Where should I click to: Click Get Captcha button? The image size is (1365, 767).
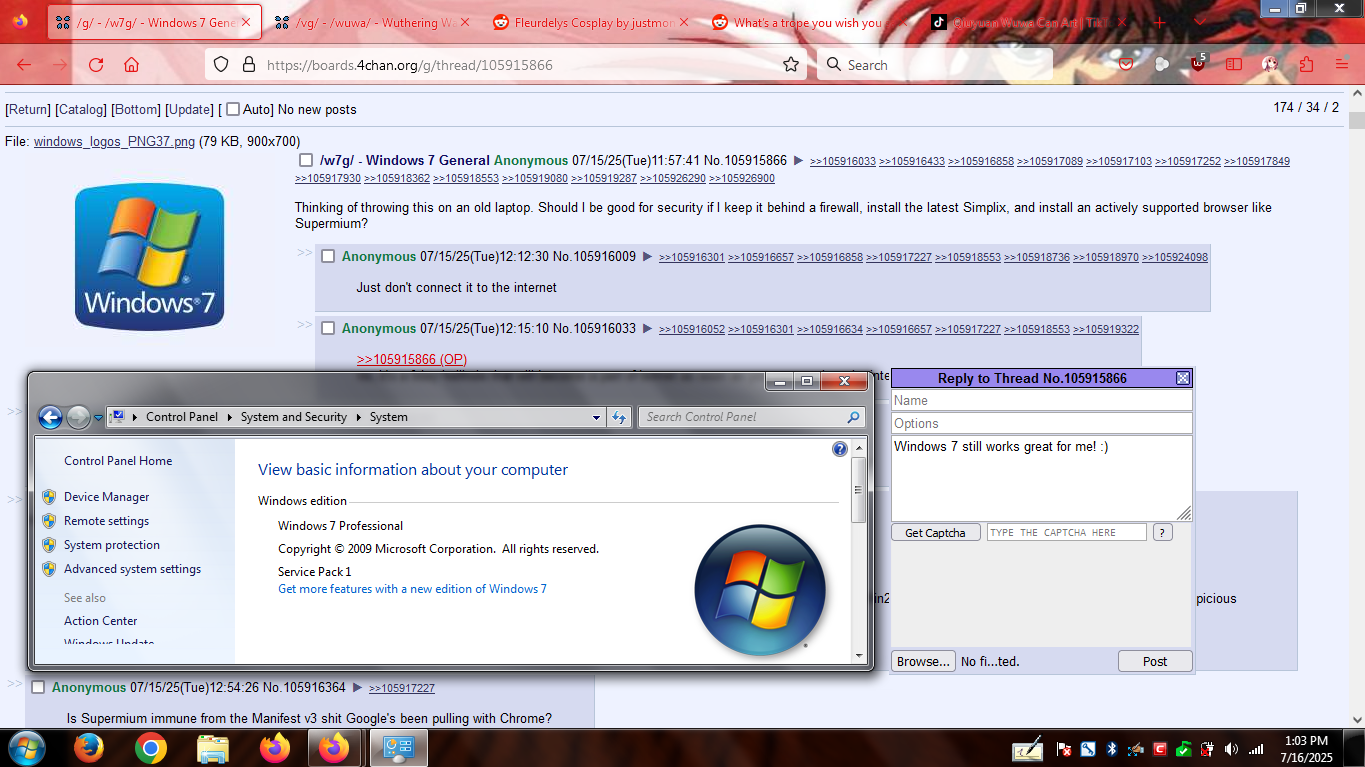click(x=935, y=533)
